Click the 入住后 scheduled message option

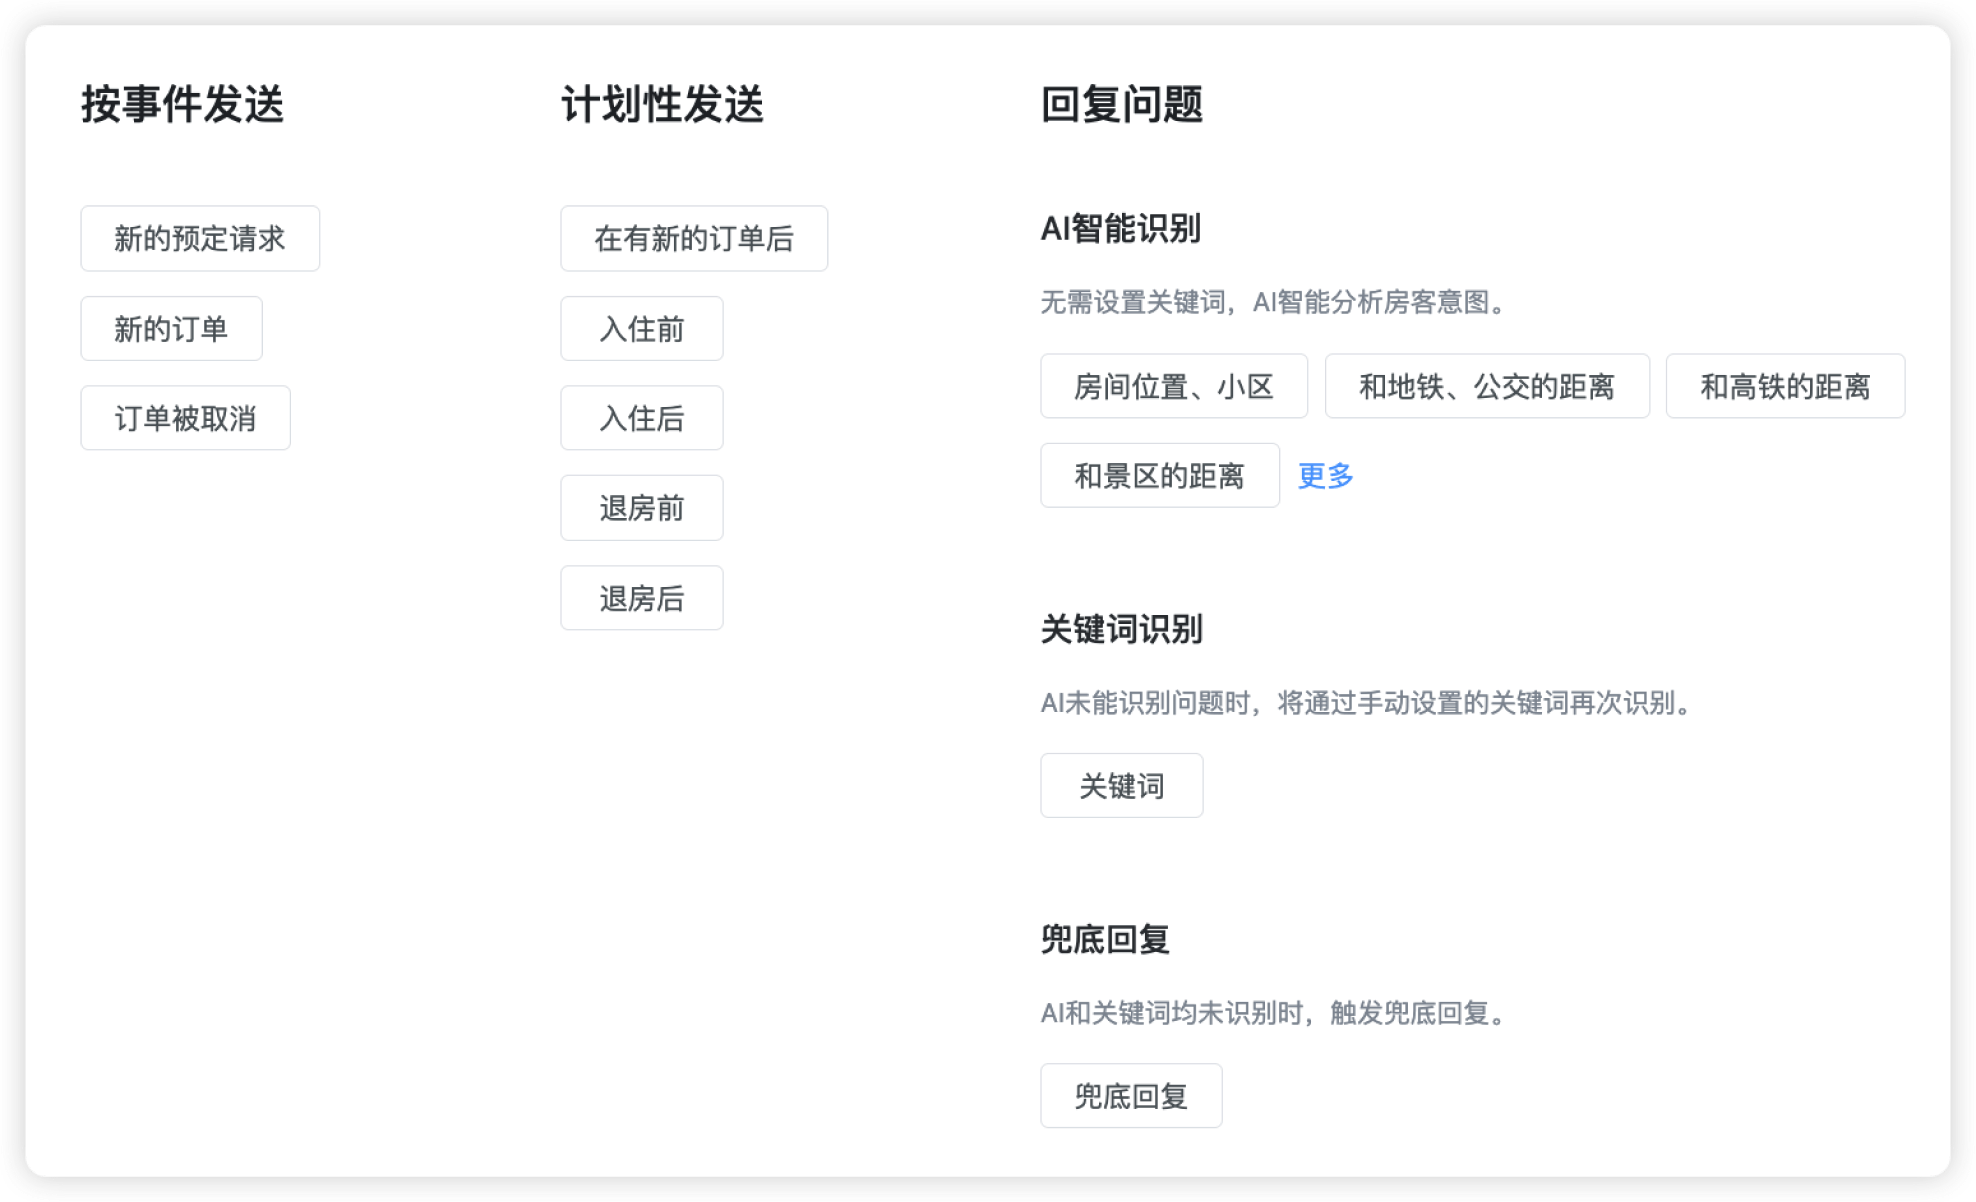(641, 418)
